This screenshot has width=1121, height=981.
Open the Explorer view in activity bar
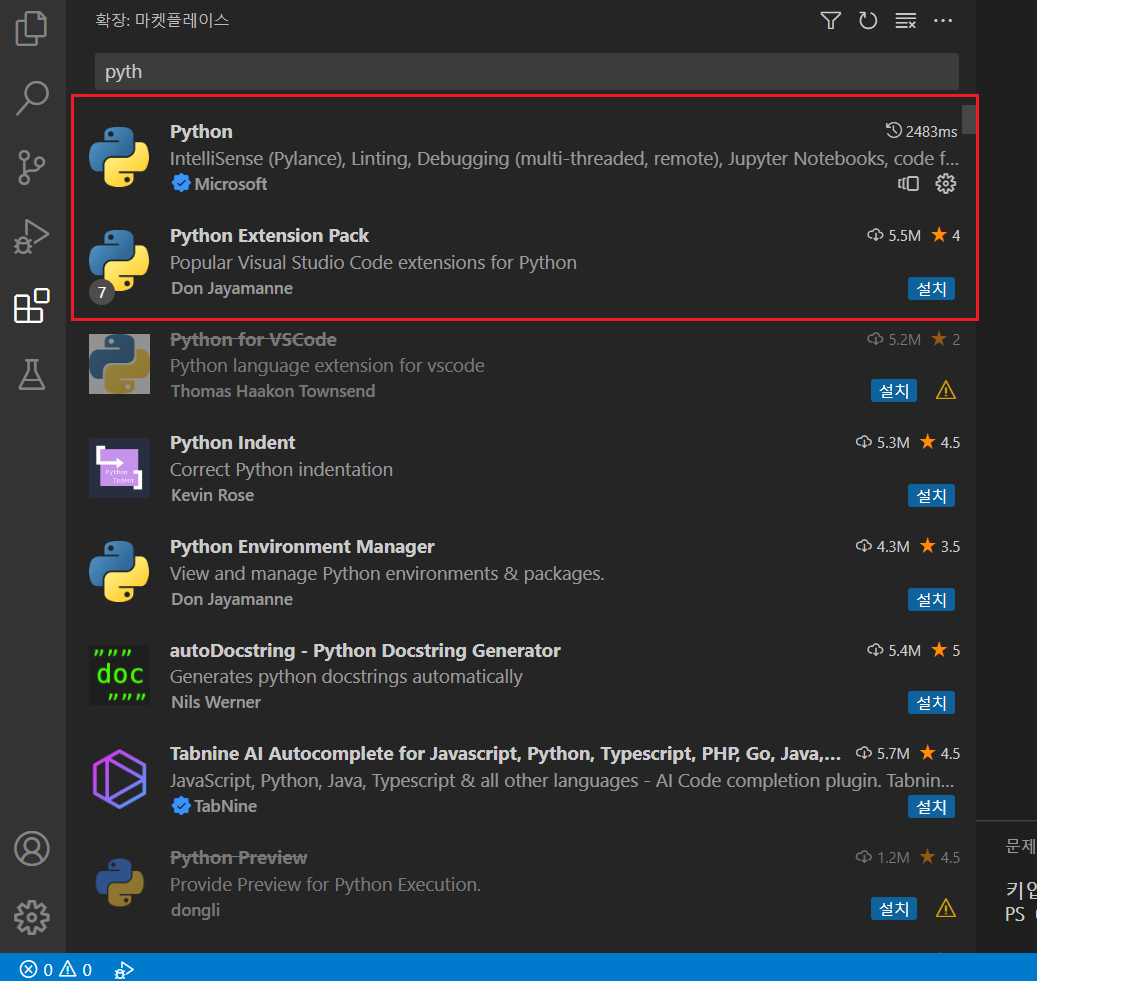click(31, 29)
